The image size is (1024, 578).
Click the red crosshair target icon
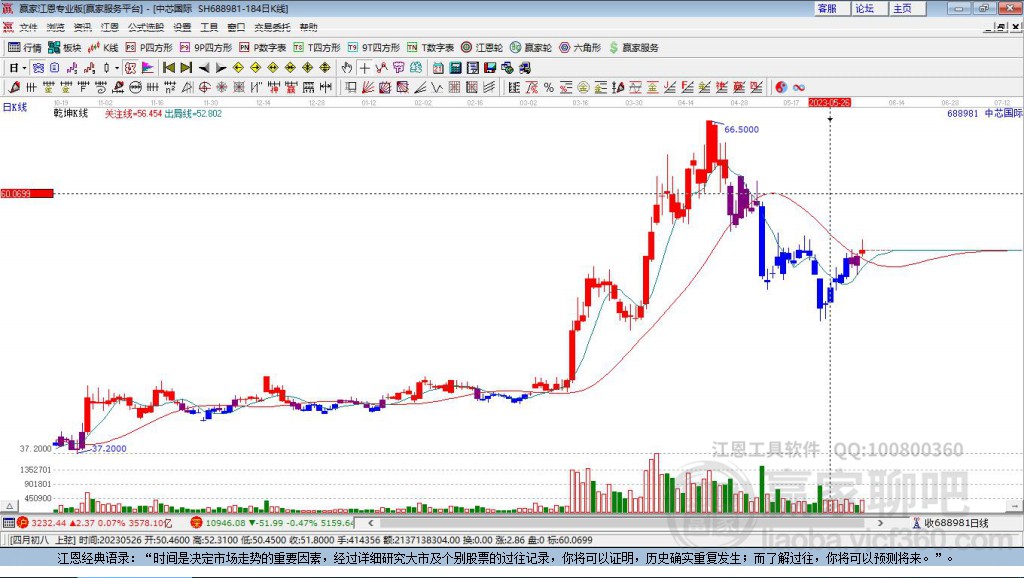(204, 88)
